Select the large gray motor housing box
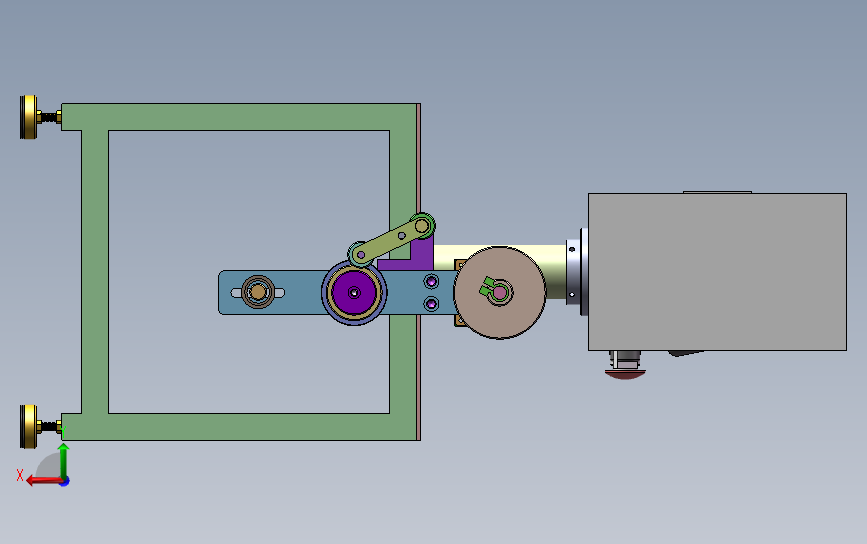867x544 pixels. click(x=717, y=272)
